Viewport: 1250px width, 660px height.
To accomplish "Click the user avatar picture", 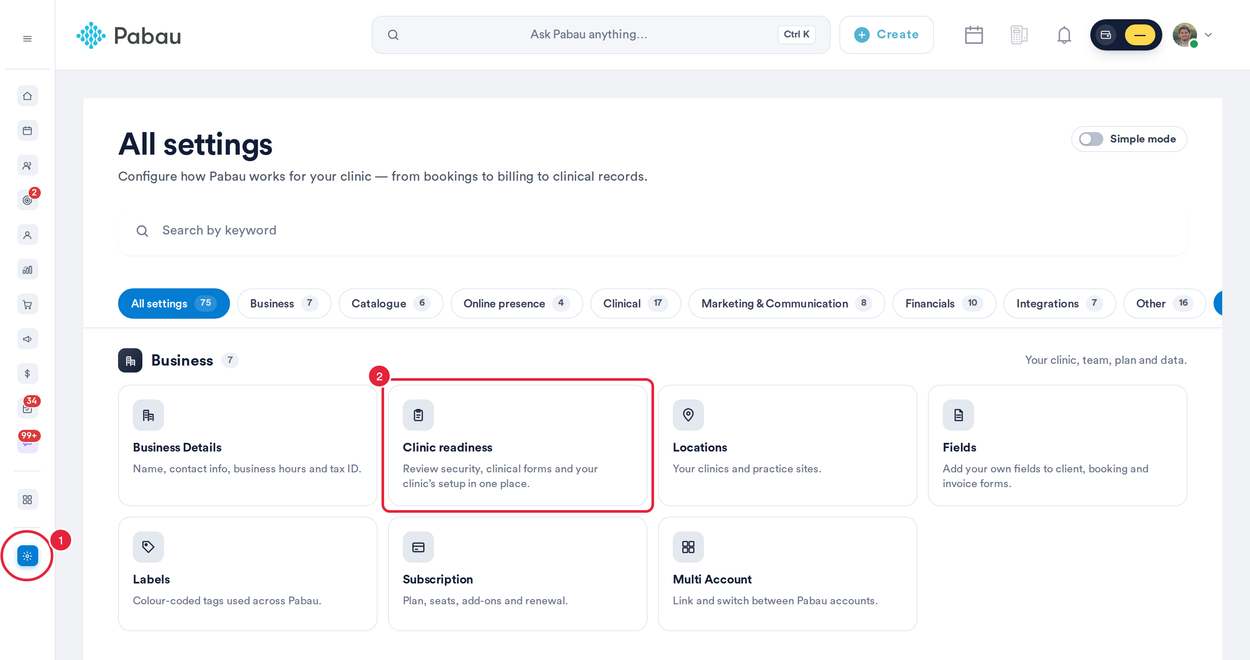I will (x=1185, y=35).
